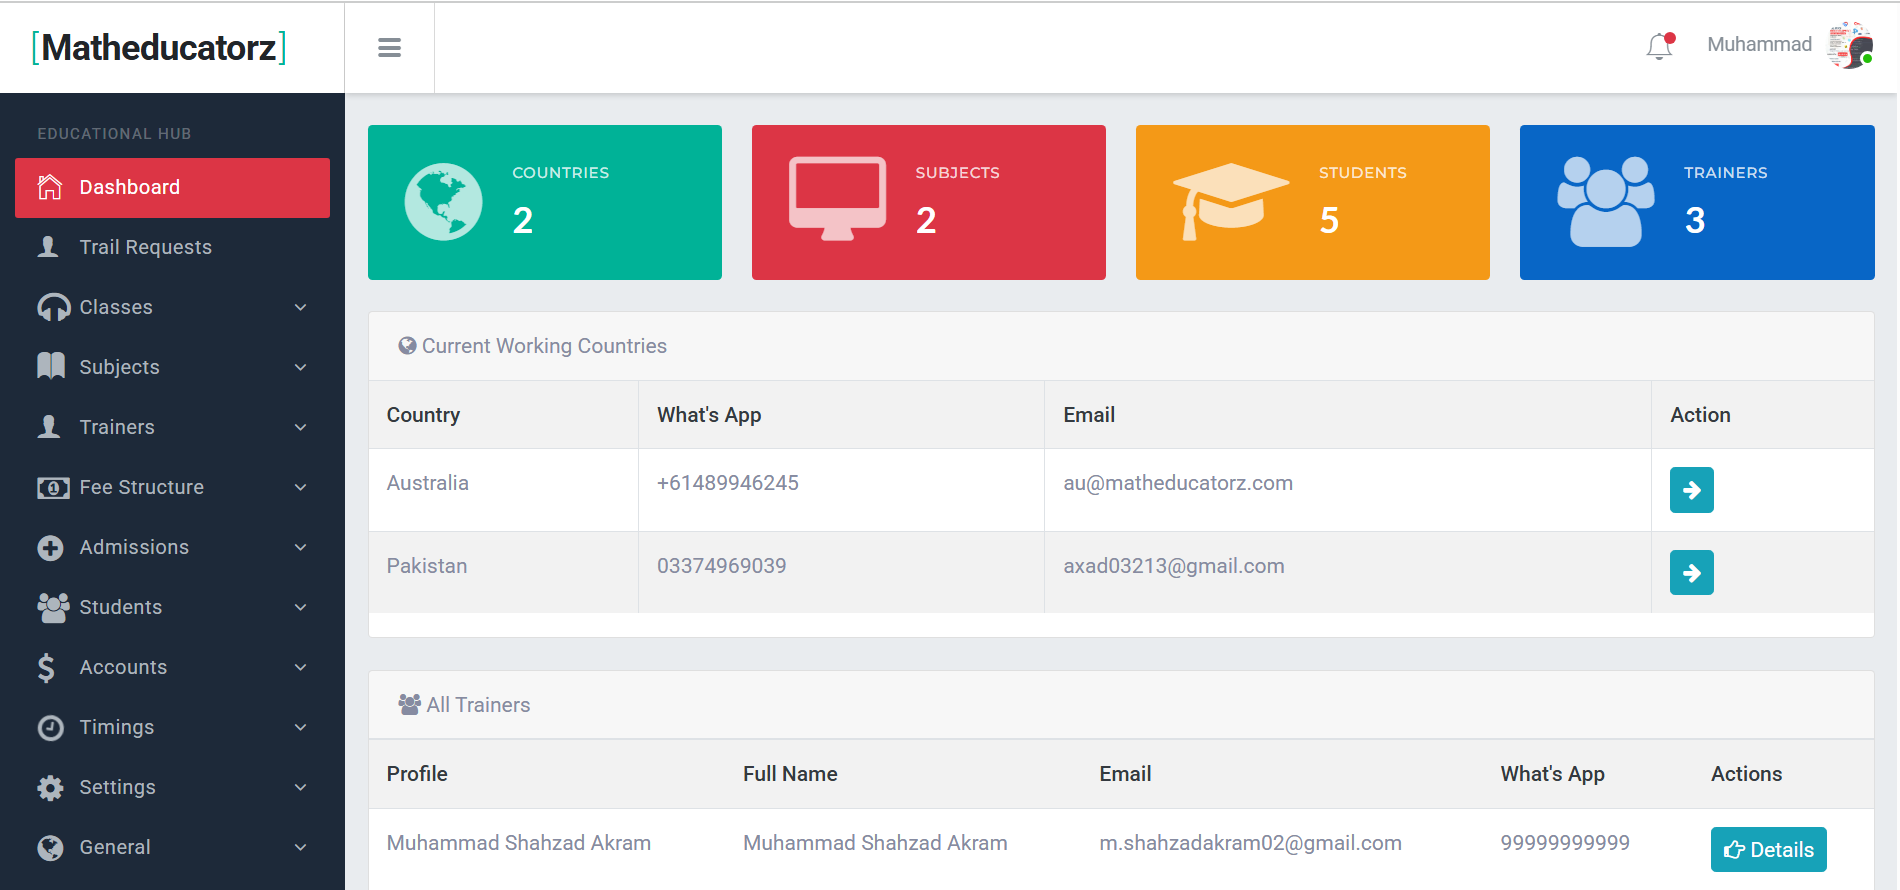
Task: Click the group icon in Trainers card
Action: click(x=1605, y=201)
